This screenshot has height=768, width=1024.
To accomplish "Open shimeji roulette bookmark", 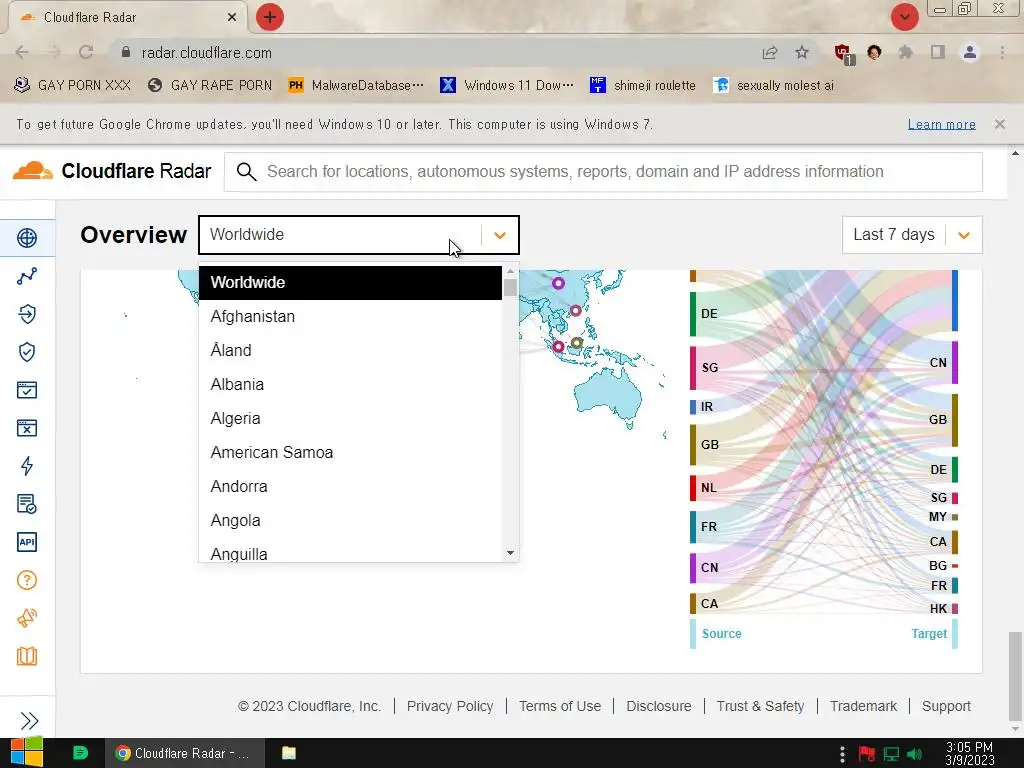I will point(643,85).
